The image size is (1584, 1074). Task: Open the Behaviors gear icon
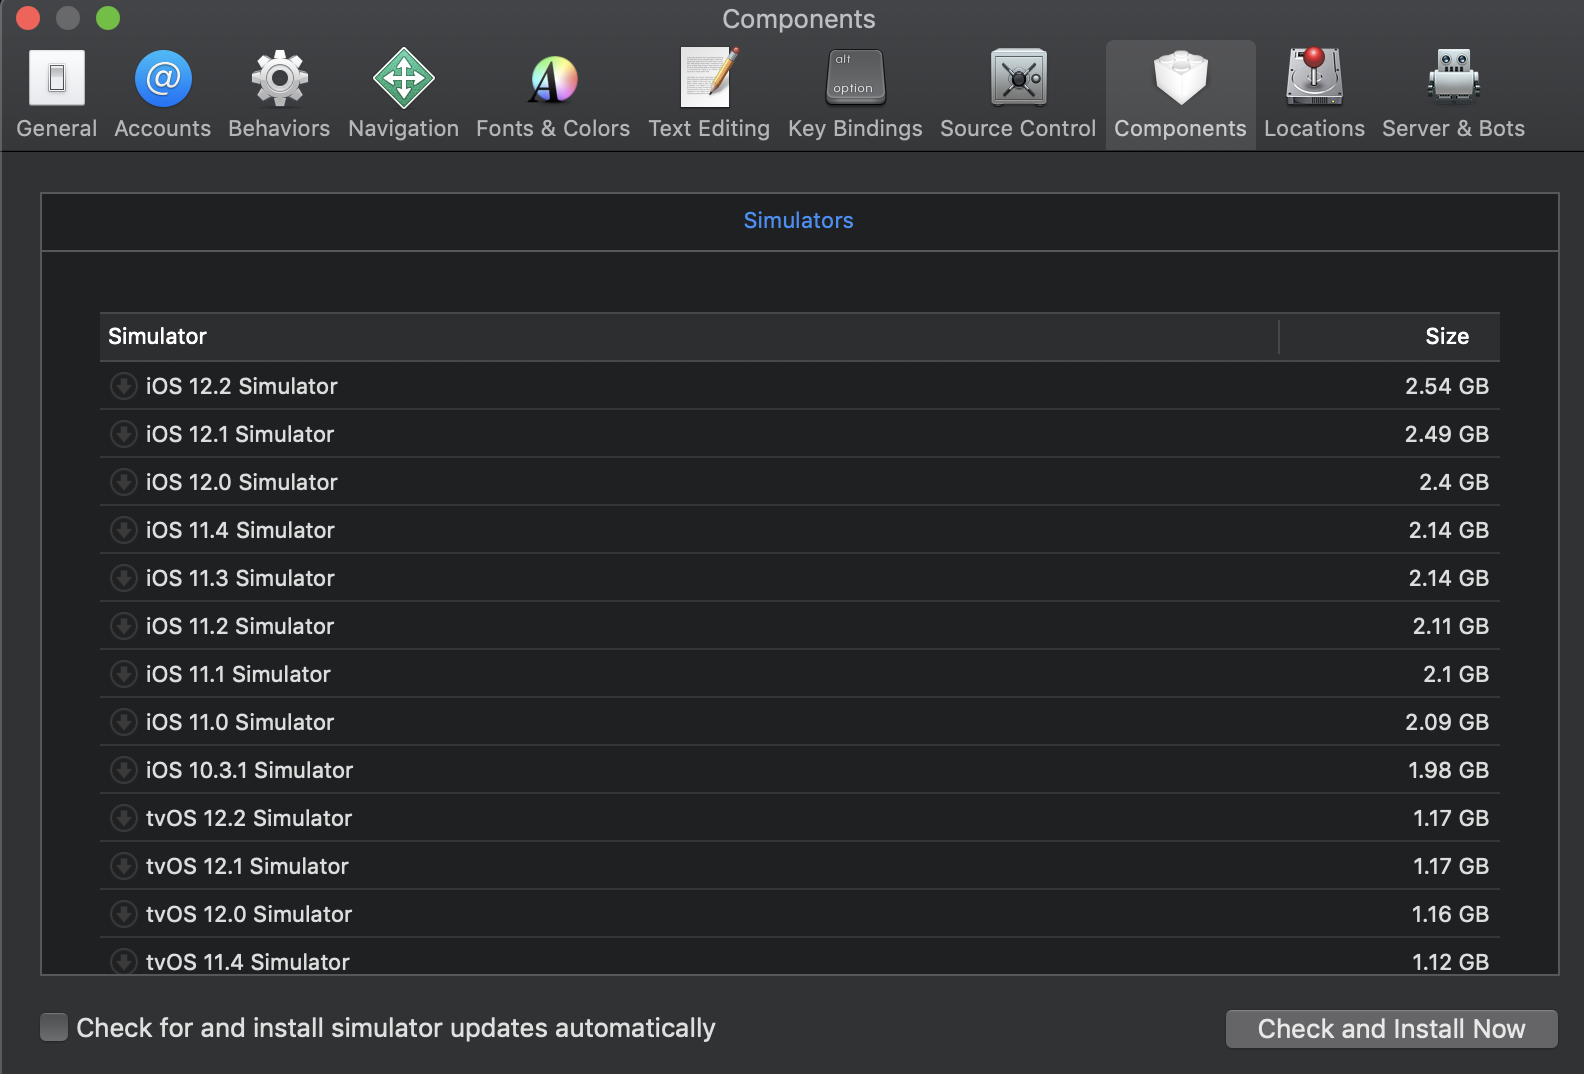coord(279,78)
